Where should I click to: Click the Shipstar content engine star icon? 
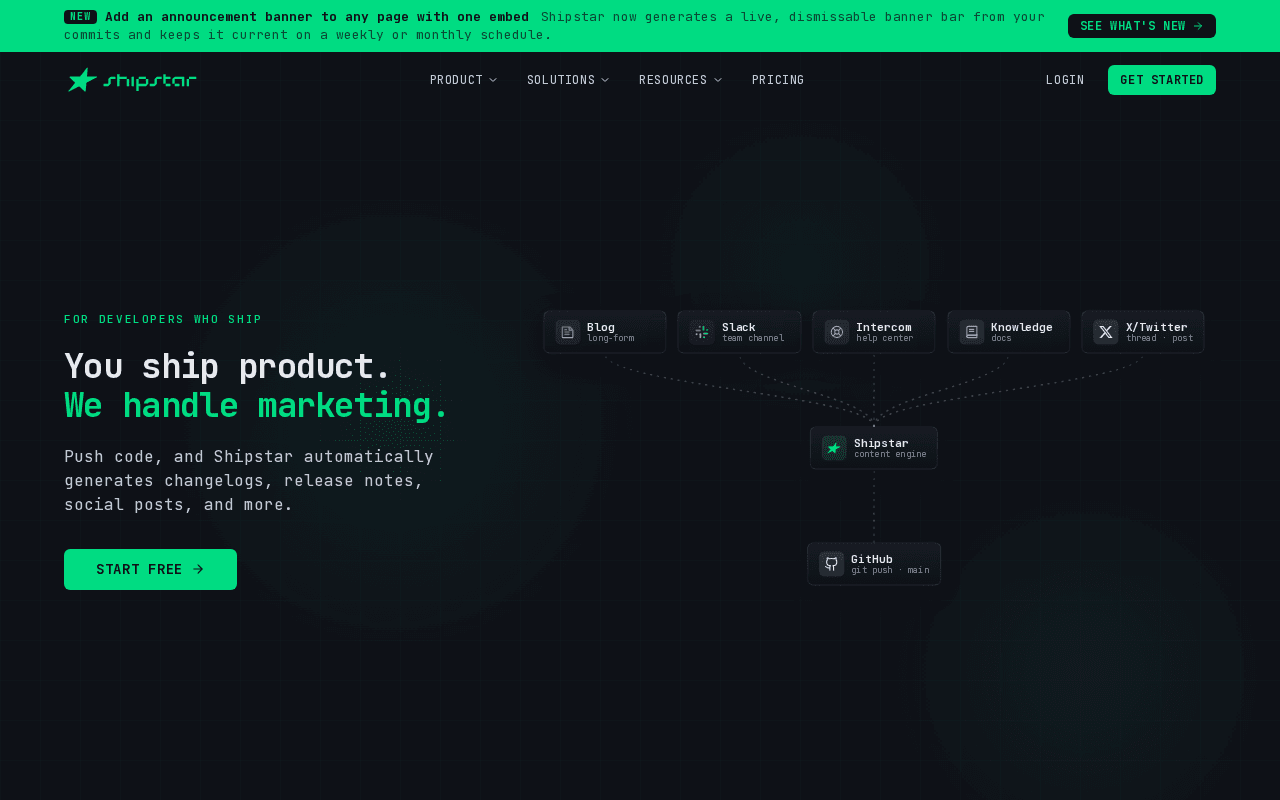coord(834,448)
